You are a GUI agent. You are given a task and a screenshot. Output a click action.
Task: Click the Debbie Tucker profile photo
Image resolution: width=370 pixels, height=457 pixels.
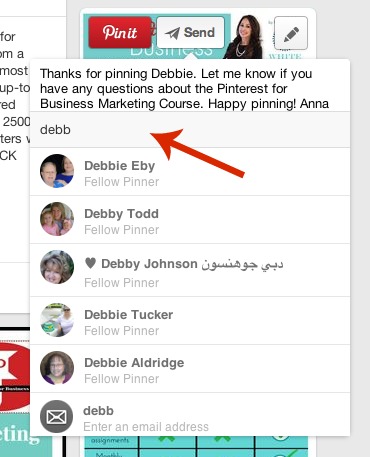pos(57,320)
